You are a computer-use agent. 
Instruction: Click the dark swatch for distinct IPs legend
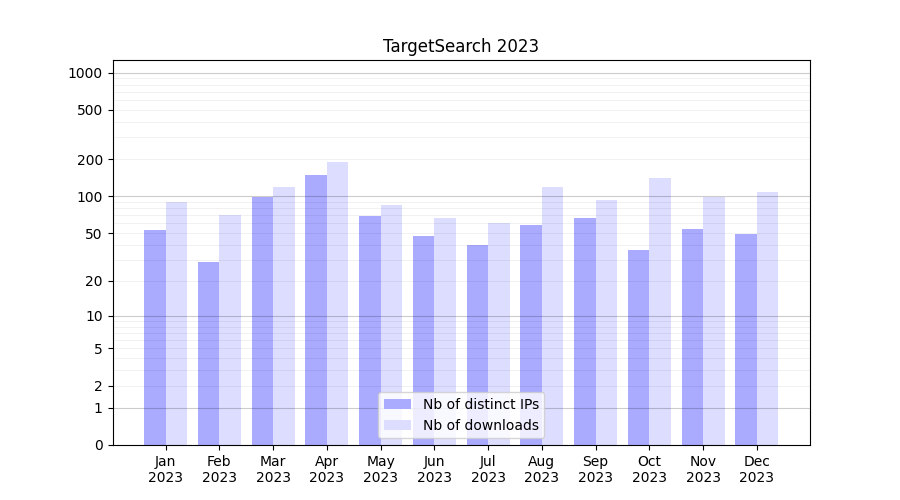(x=397, y=404)
